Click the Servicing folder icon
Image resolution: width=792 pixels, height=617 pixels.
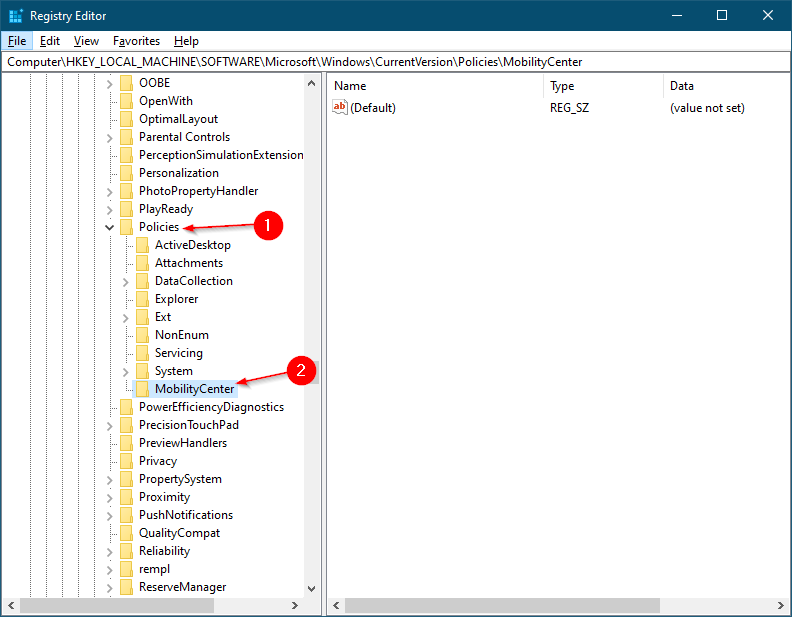click(x=142, y=353)
